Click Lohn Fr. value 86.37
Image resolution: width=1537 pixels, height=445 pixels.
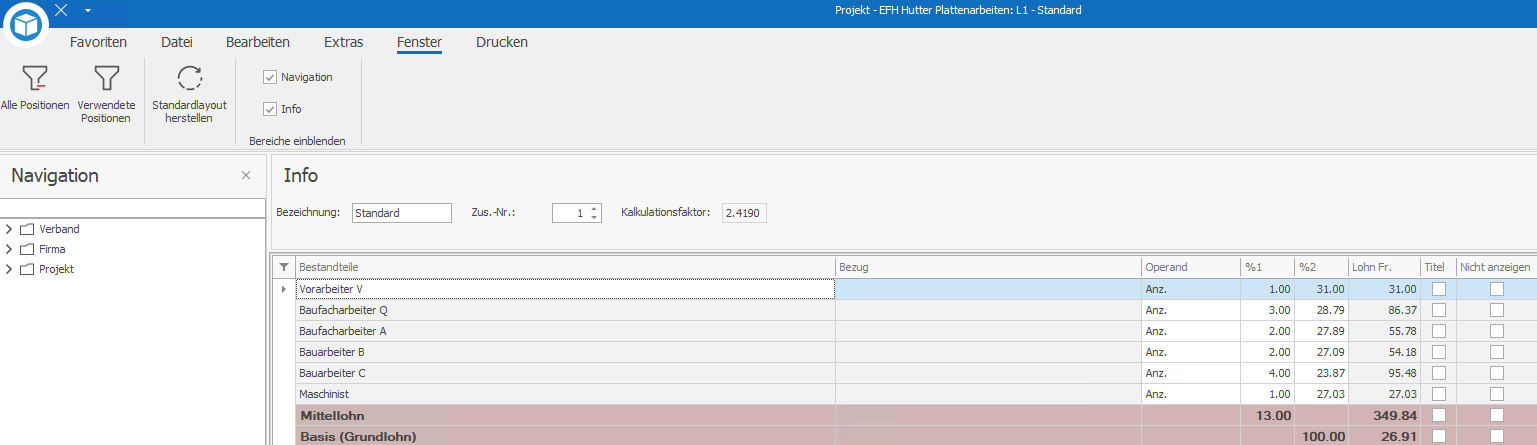pos(1399,310)
